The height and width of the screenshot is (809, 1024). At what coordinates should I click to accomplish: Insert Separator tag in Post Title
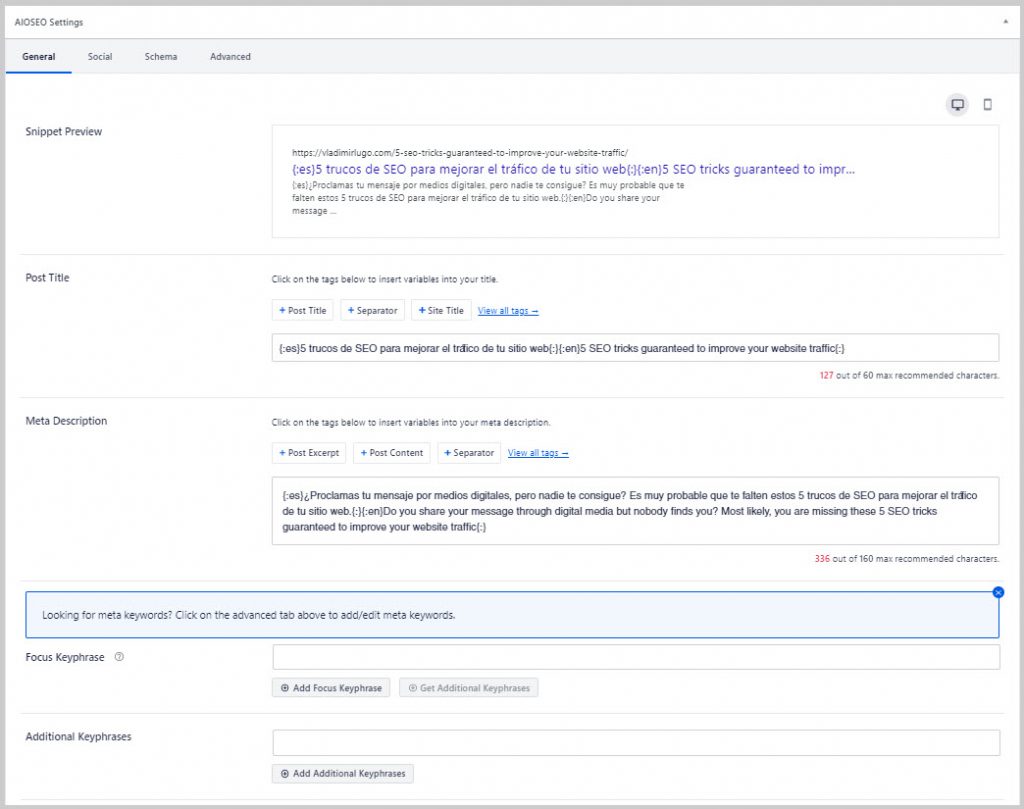coord(372,311)
